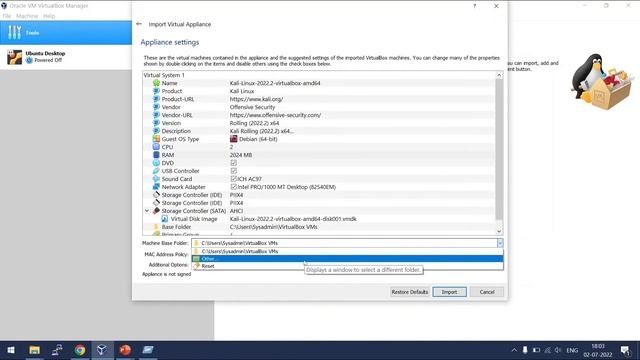Click the ENG language indicator in taskbar
Viewport: 640px width, 360px height.
572,350
